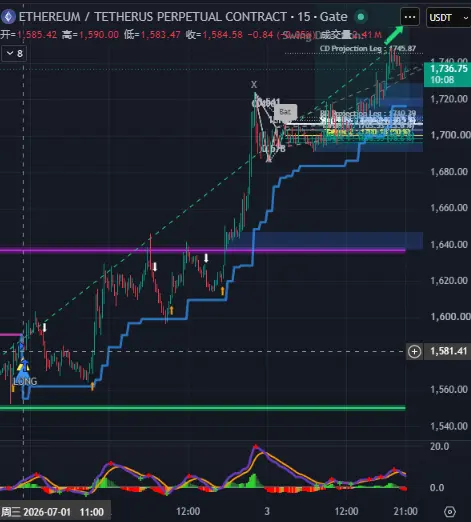Click the 1,680.00 price axis label
Screen dimensions: 471x522
coord(449,172)
